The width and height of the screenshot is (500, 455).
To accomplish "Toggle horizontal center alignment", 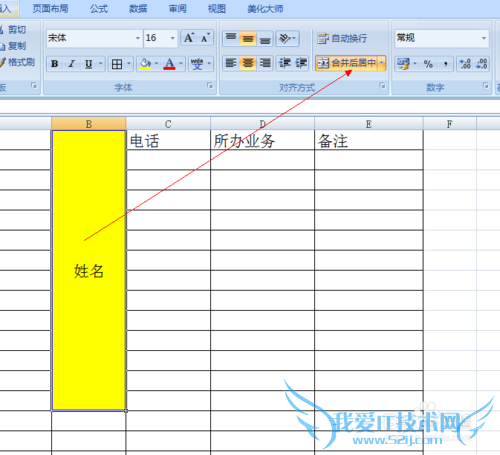I will 248,63.
